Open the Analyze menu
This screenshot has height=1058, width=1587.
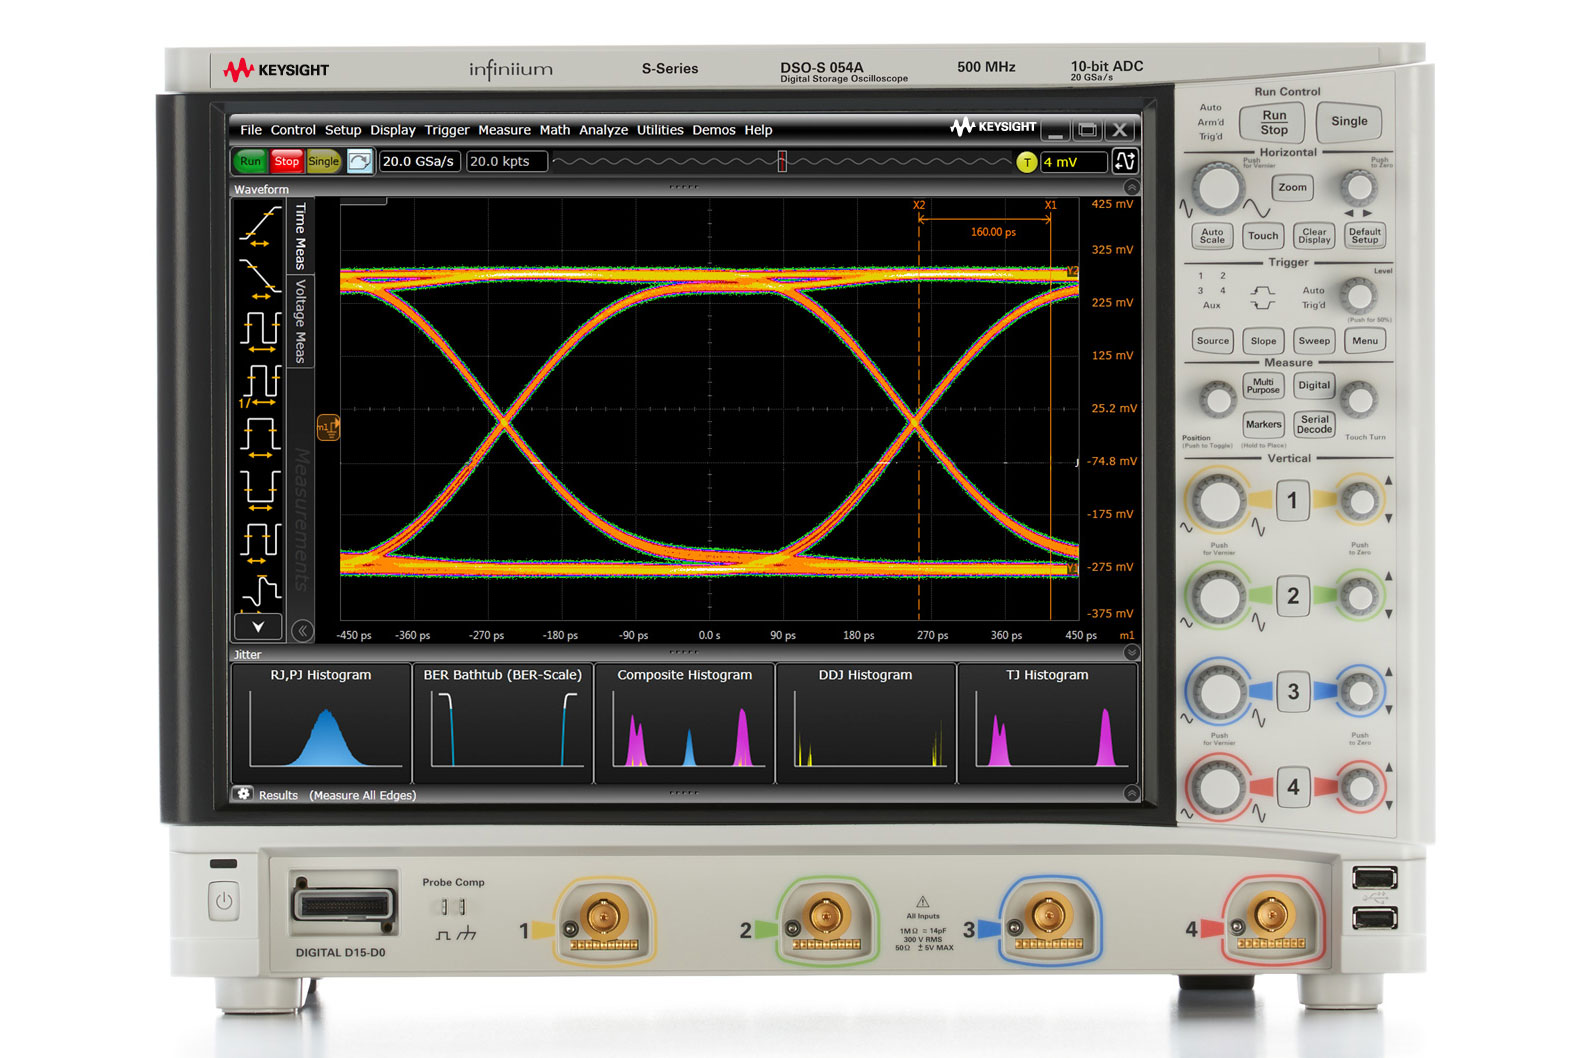click(x=603, y=130)
